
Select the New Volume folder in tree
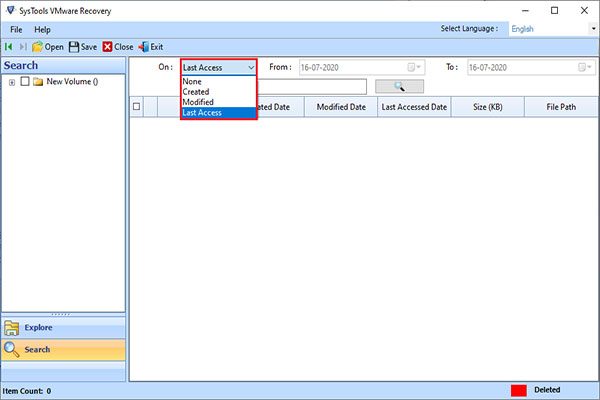pyautogui.click(x=65, y=82)
